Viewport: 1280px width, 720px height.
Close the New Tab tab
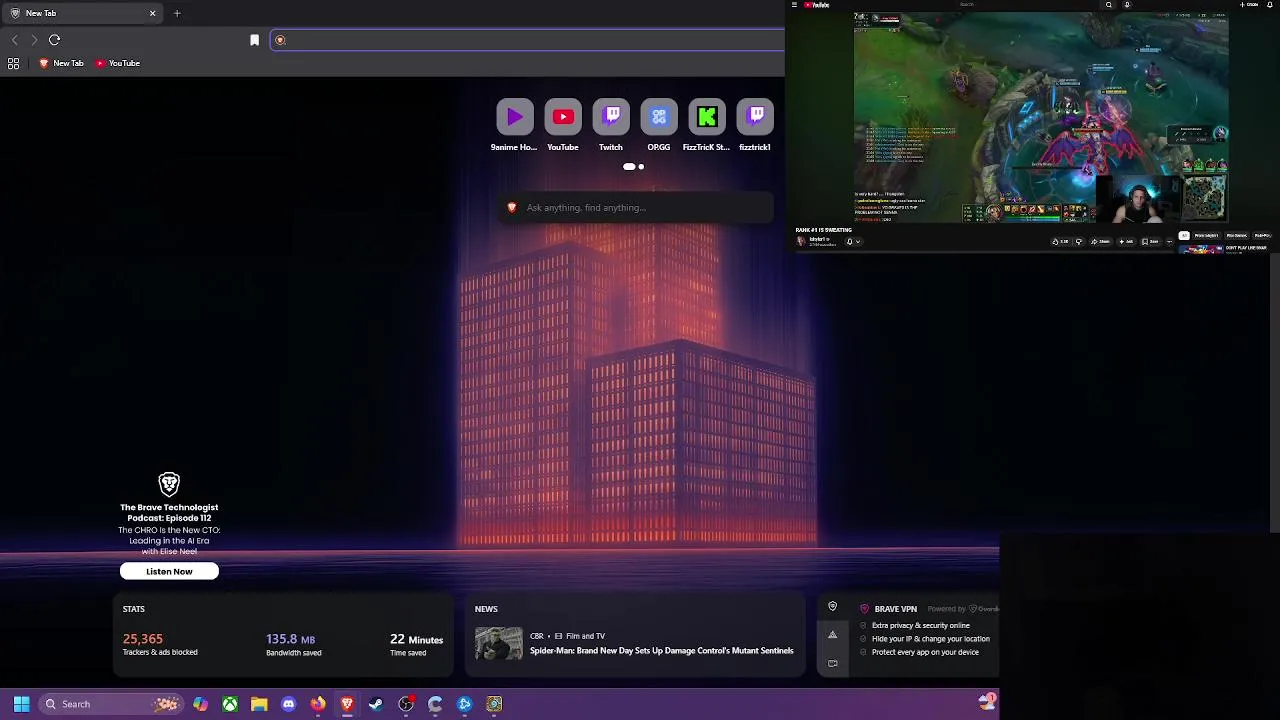[x=152, y=13]
